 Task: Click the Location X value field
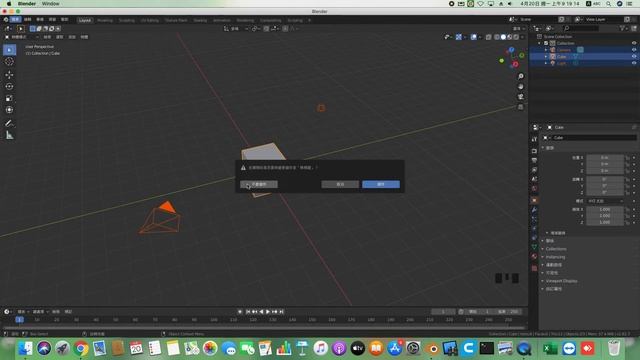(x=605, y=158)
